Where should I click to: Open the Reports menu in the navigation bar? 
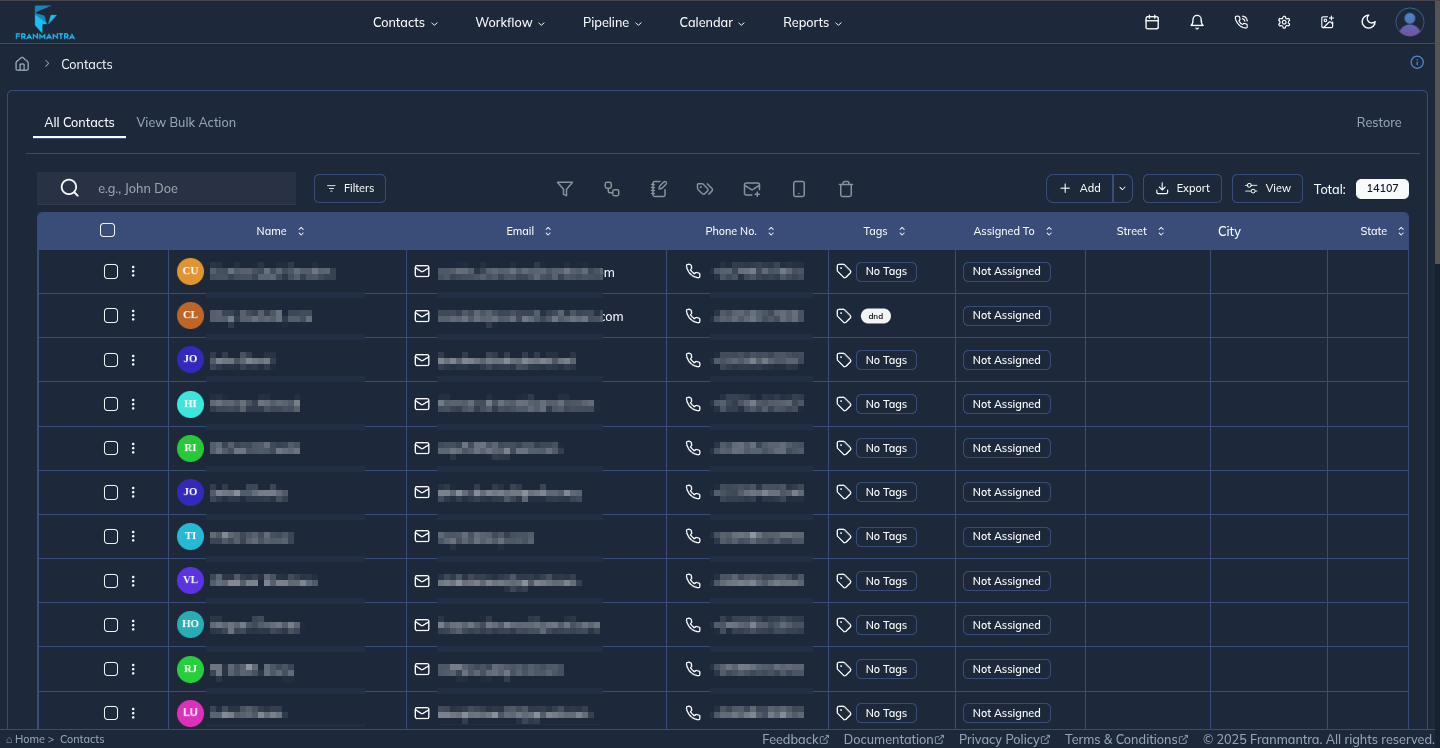tap(811, 21)
